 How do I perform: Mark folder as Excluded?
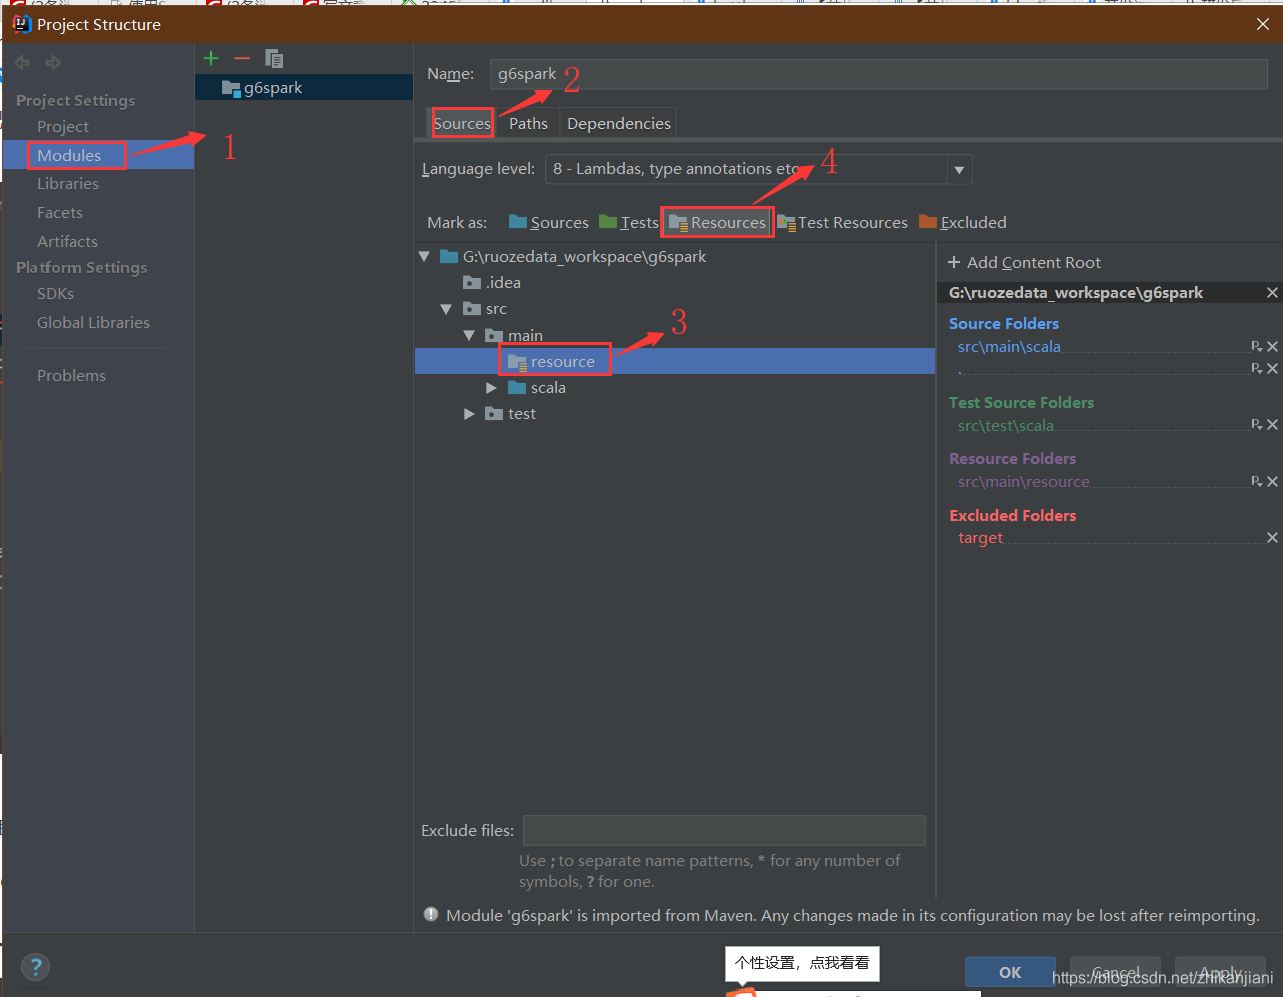click(x=963, y=222)
